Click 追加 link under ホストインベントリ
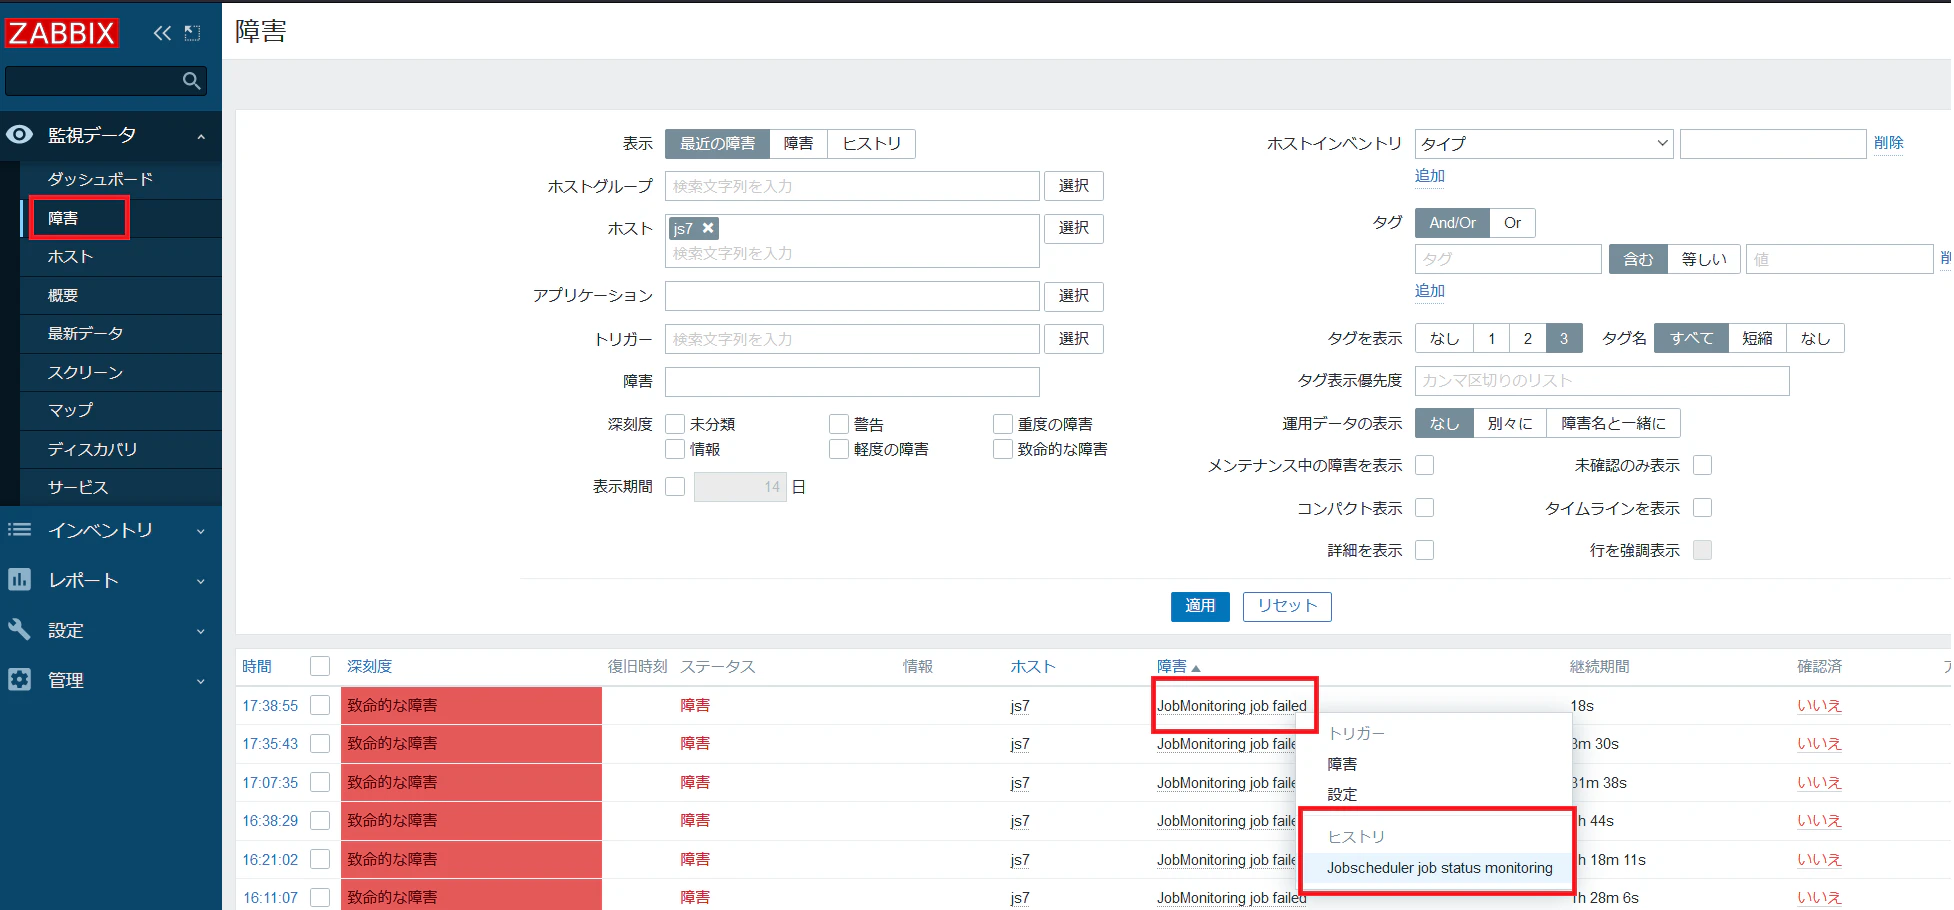1954x910 pixels. [1430, 176]
